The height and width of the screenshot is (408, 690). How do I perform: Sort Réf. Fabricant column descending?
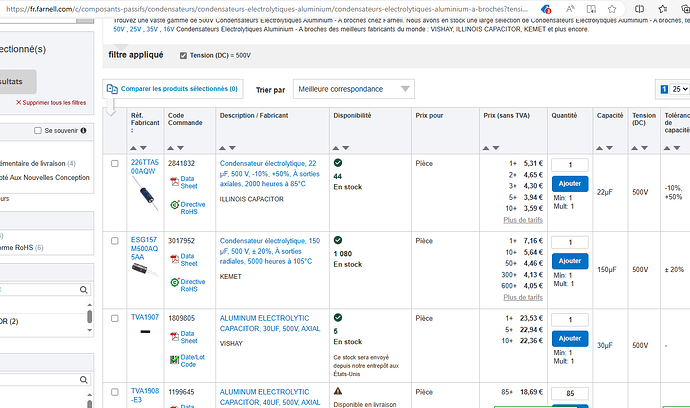point(143,148)
